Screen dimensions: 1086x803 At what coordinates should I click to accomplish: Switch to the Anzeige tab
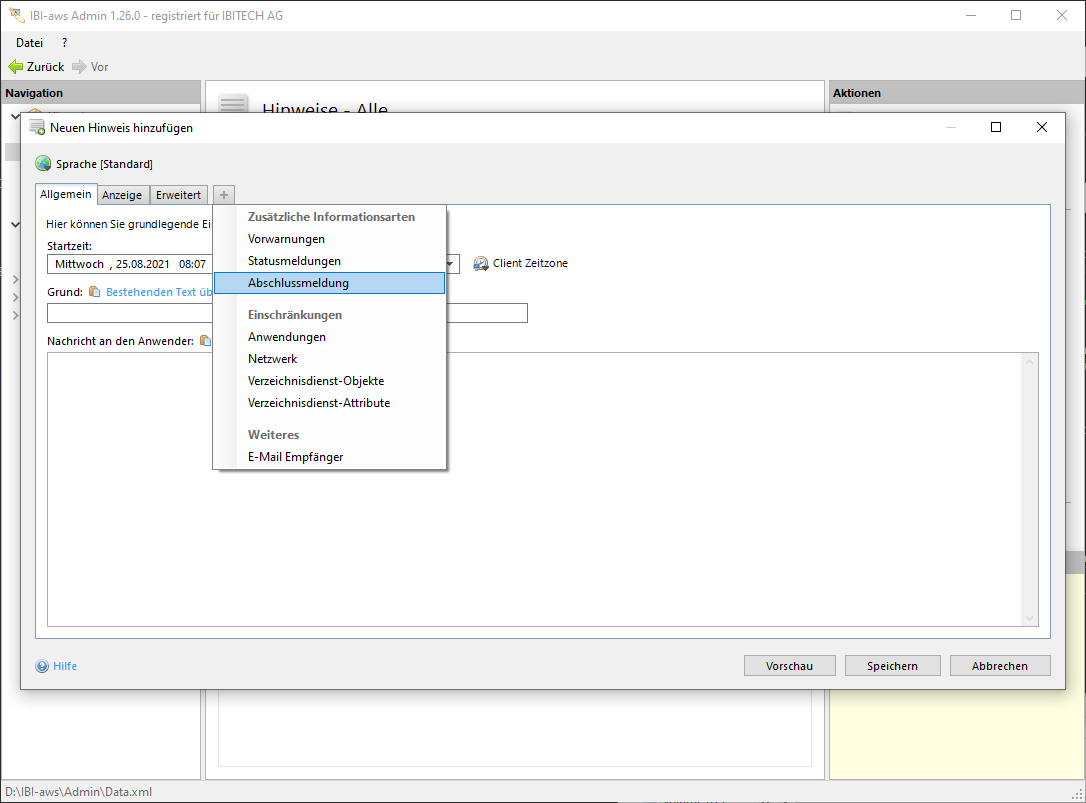coord(123,195)
